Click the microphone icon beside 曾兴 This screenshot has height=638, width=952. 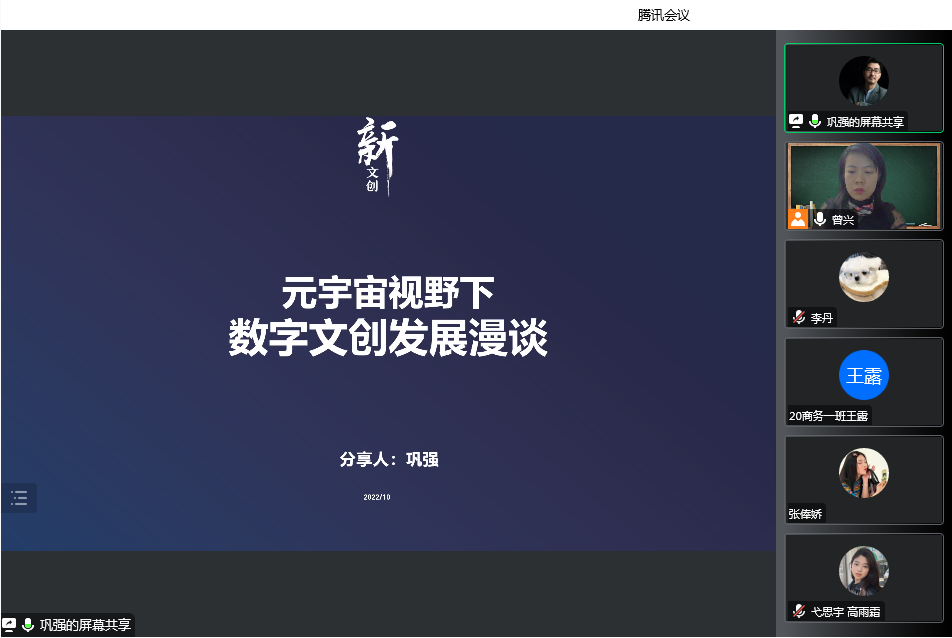(x=820, y=219)
